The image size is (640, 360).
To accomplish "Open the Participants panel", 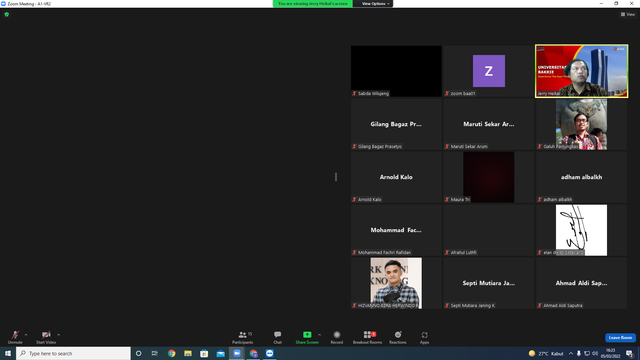I will click(x=242, y=337).
